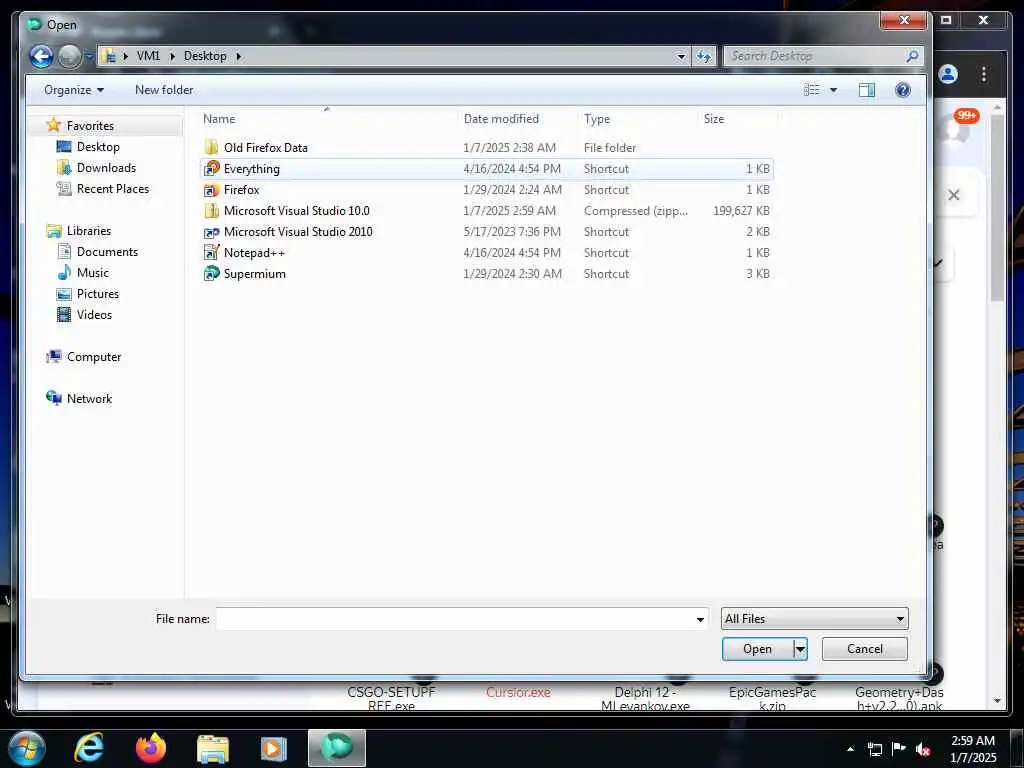Click the New folder button
The height and width of the screenshot is (768, 1024).
pyautogui.click(x=164, y=90)
